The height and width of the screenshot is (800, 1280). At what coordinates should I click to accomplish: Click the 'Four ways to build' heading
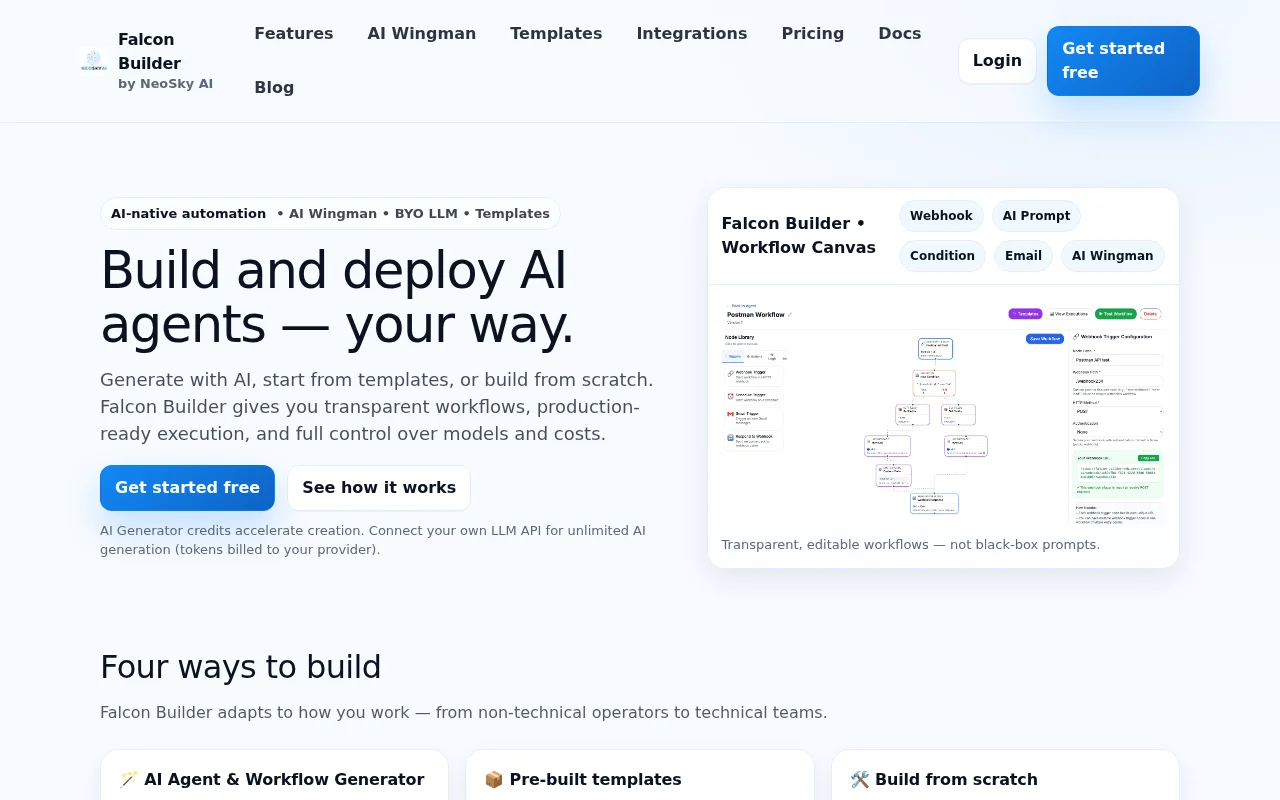[241, 667]
